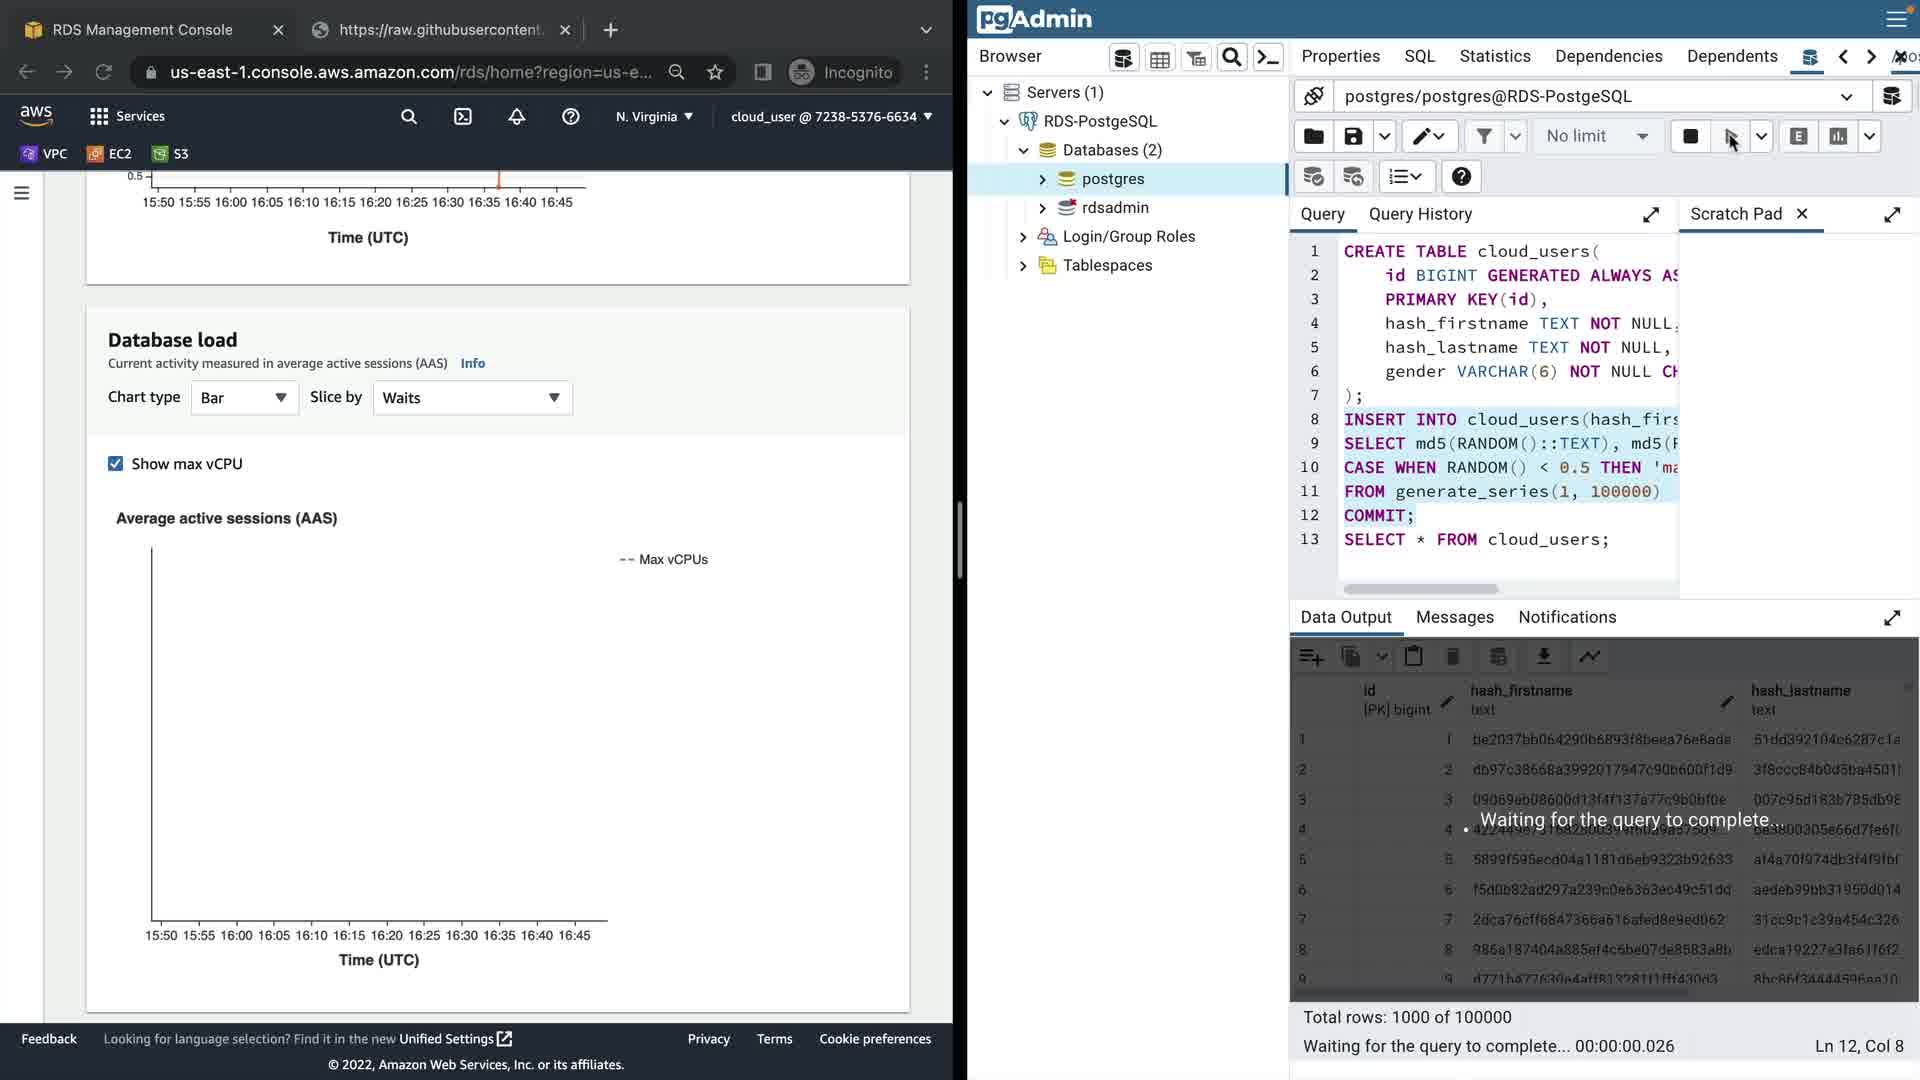Screen dimensions: 1920x1080
Task: Open the No limit rows dropdown
Action: pyautogui.click(x=1596, y=136)
